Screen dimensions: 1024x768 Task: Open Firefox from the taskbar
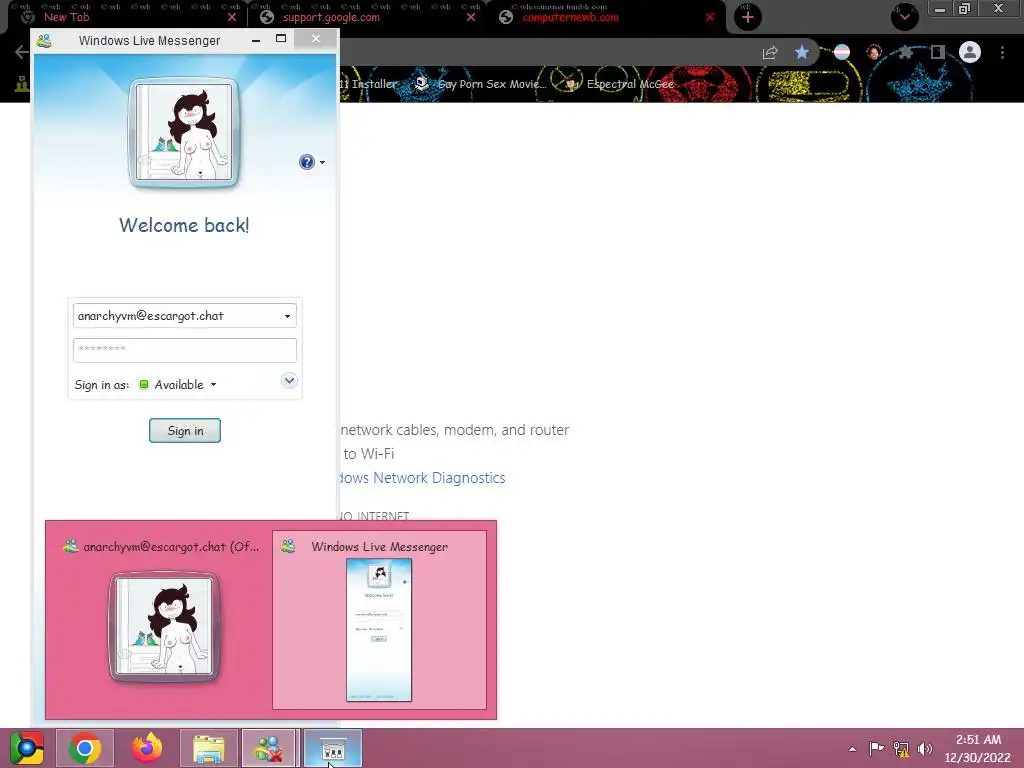(x=147, y=748)
